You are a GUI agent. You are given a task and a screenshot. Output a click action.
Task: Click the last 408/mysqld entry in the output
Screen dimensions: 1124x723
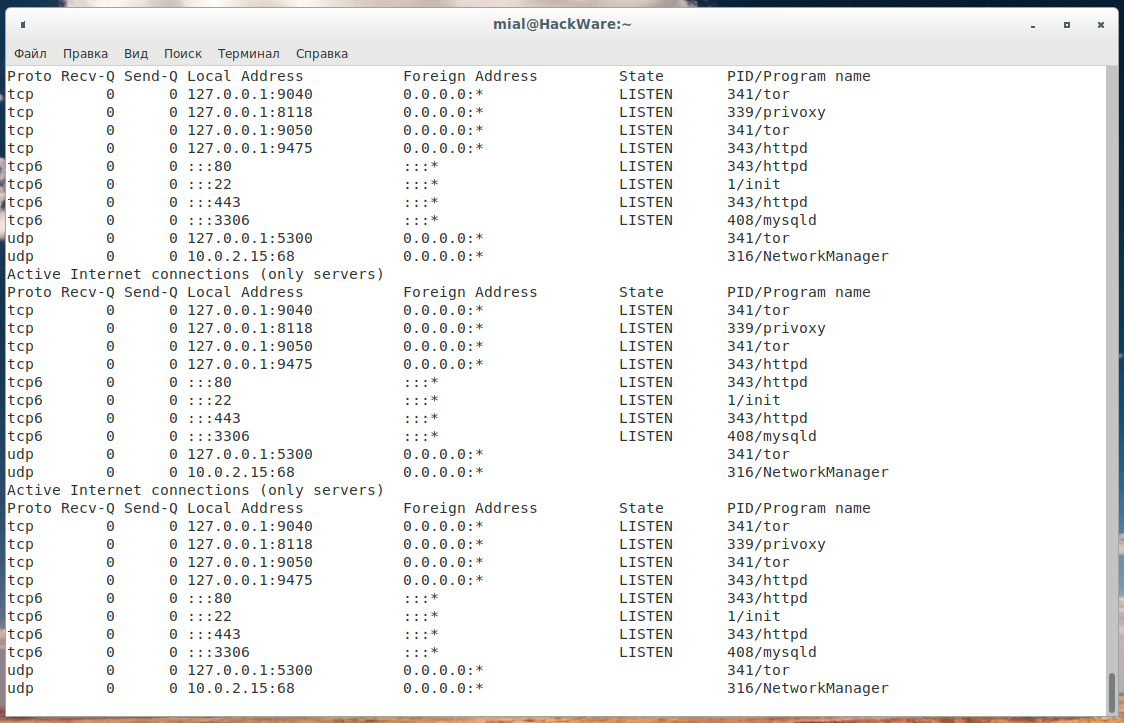[x=771, y=652]
